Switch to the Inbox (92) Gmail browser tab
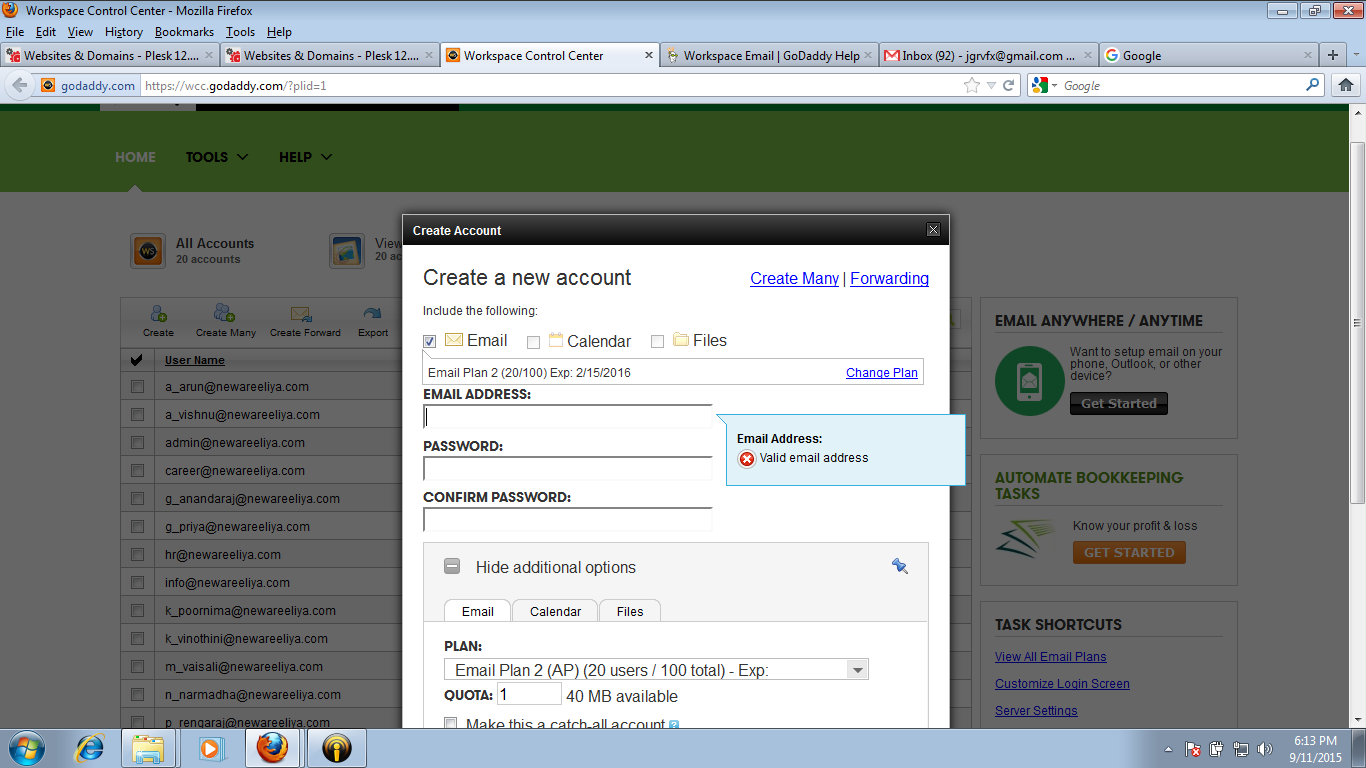Screen dimensions: 1366x768 click(988, 55)
